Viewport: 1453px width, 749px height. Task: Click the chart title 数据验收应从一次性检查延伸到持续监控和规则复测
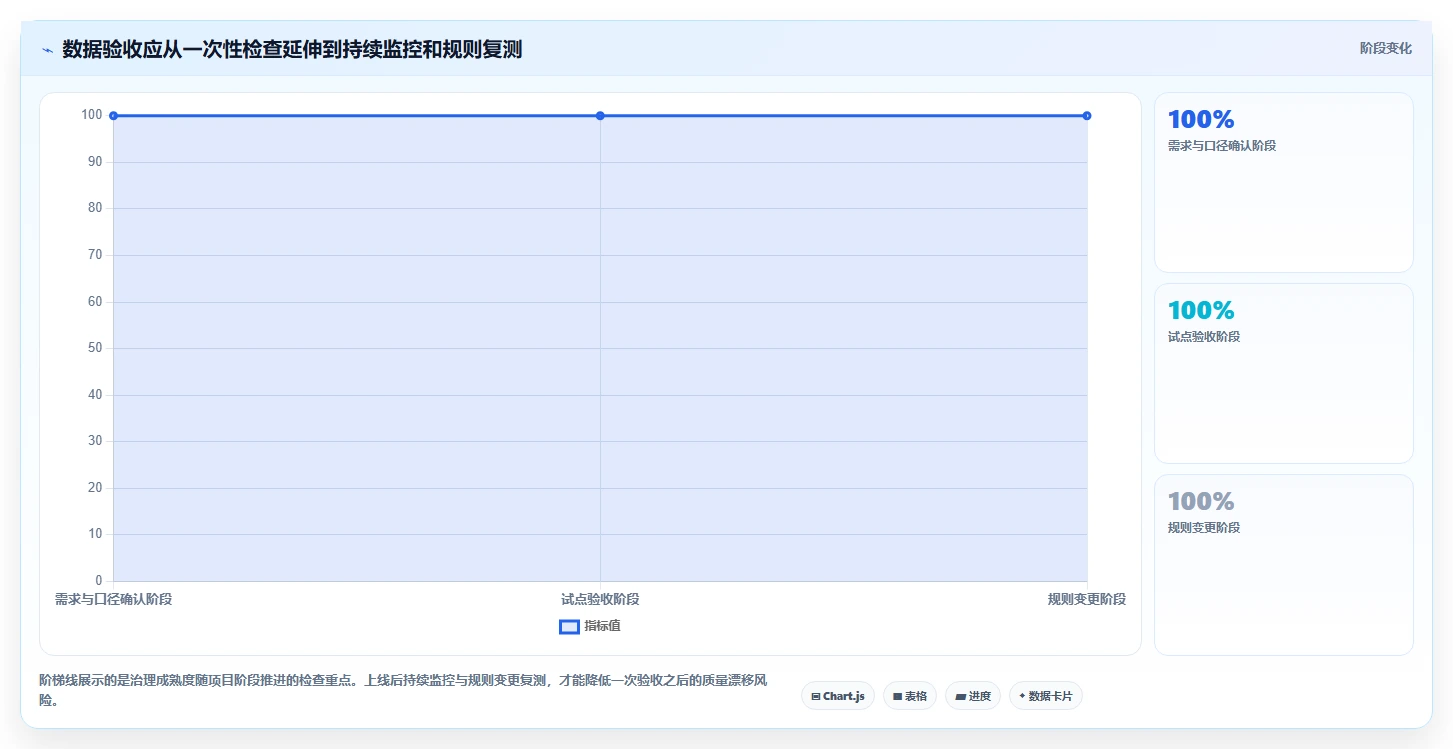tap(292, 50)
